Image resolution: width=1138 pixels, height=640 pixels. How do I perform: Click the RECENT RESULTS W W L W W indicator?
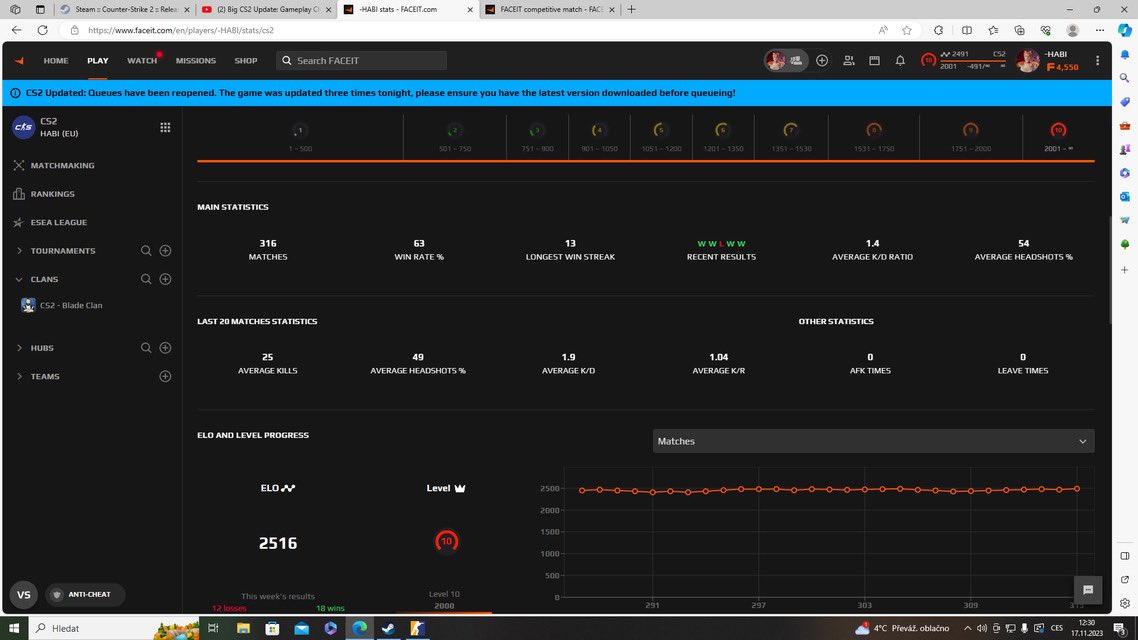[x=721, y=244]
